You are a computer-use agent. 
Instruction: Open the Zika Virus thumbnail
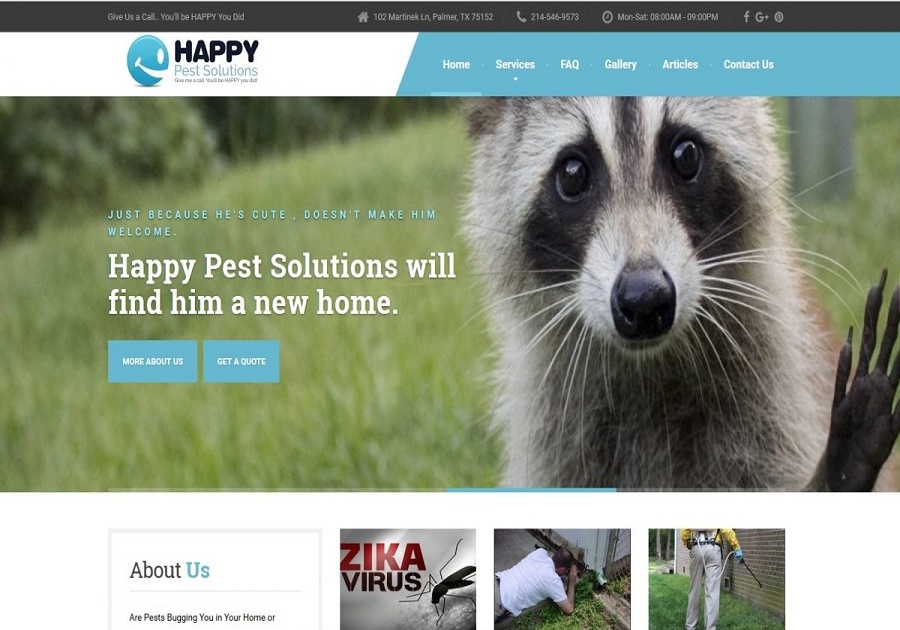click(x=408, y=580)
